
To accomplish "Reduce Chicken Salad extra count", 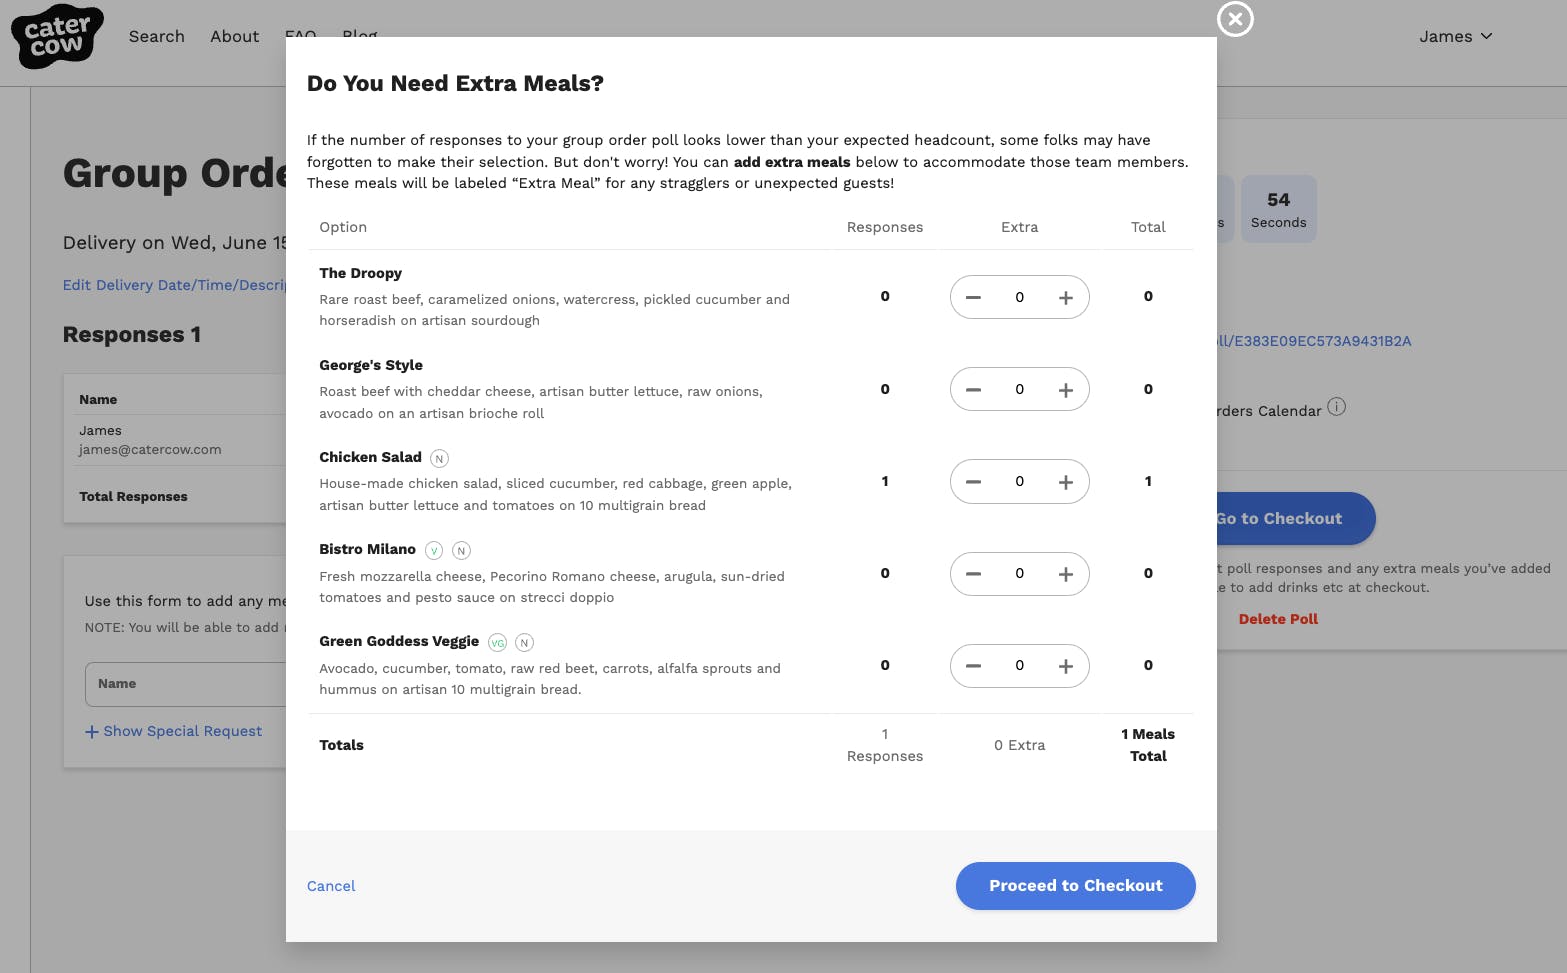I will tap(973, 482).
